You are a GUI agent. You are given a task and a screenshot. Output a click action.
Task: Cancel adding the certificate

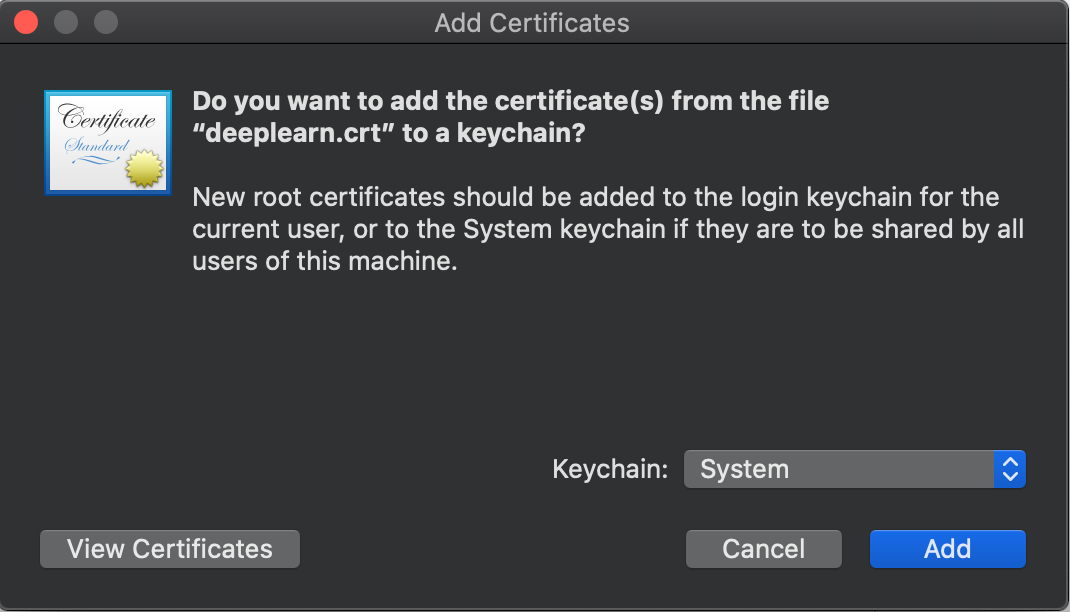[764, 549]
